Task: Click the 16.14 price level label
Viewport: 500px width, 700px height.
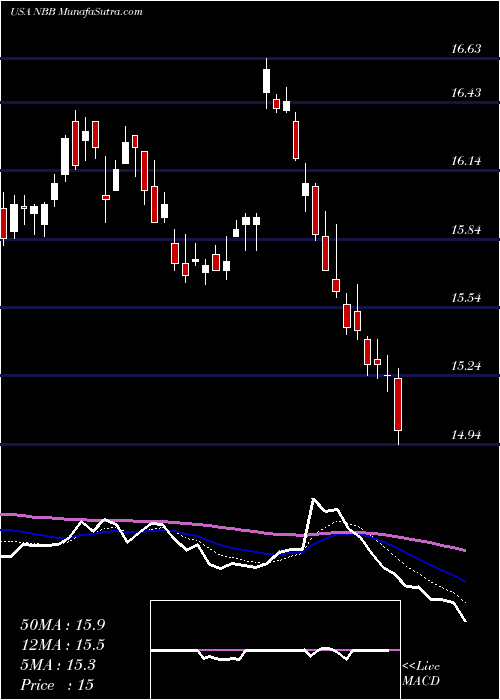Action: 466,161
